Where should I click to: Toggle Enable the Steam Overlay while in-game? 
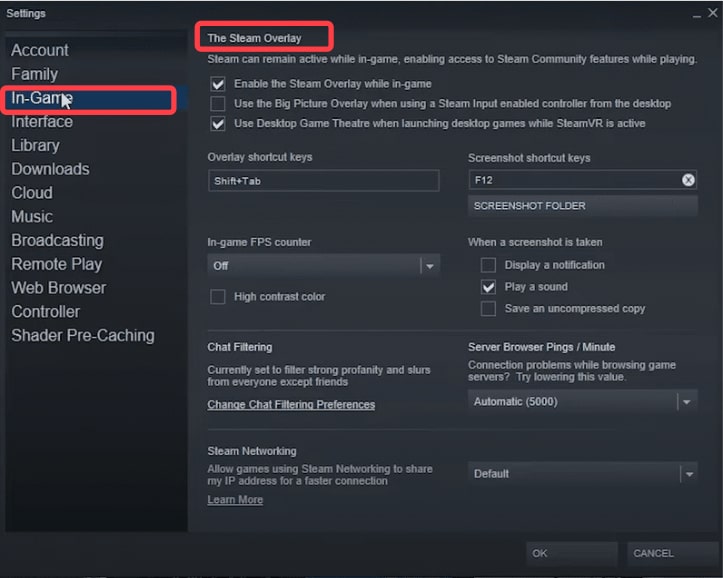click(x=218, y=84)
